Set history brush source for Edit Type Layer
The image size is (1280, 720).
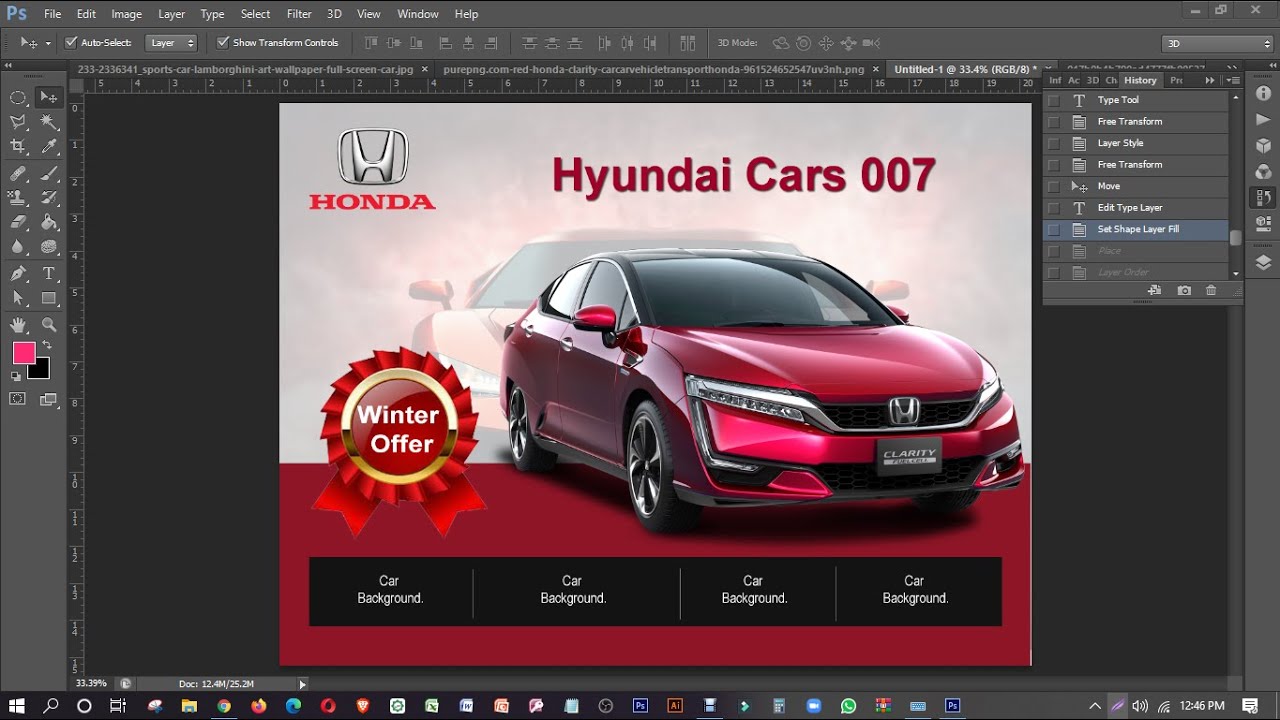(x=1053, y=208)
